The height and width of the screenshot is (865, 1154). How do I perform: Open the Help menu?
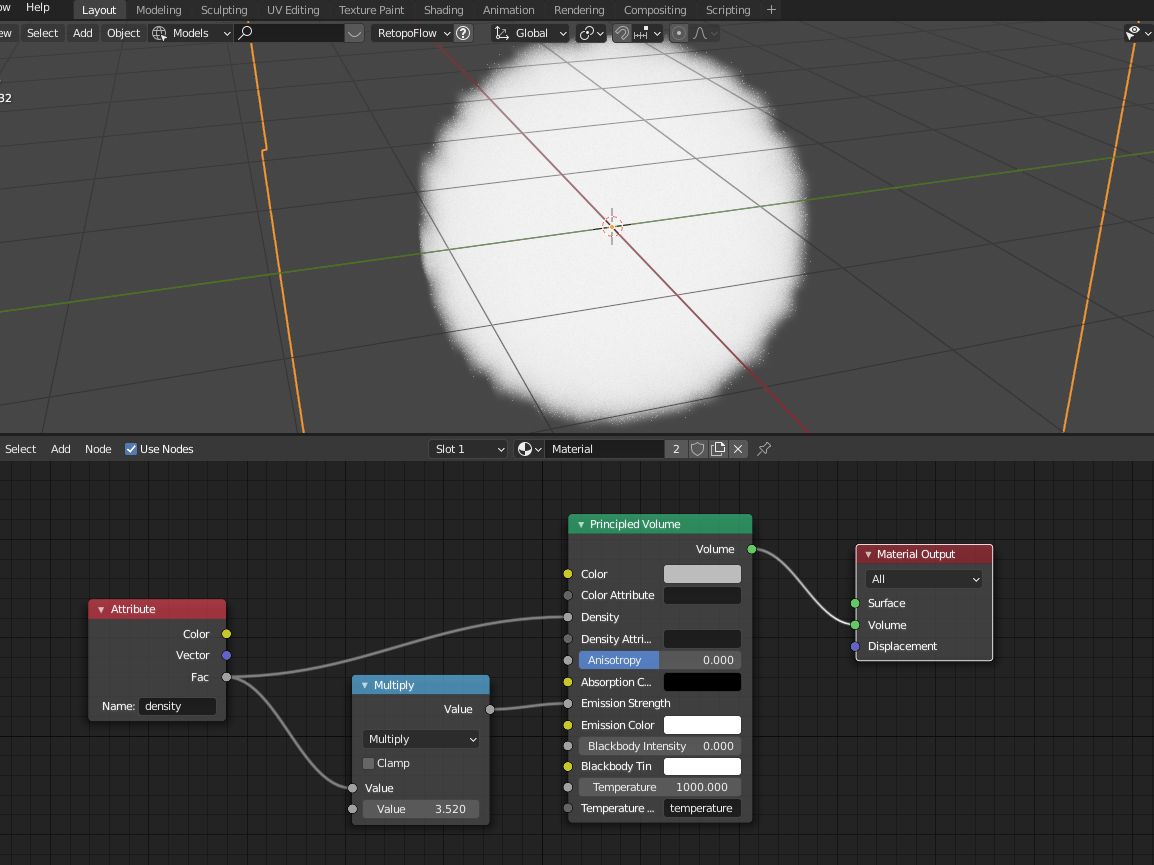click(x=38, y=7)
